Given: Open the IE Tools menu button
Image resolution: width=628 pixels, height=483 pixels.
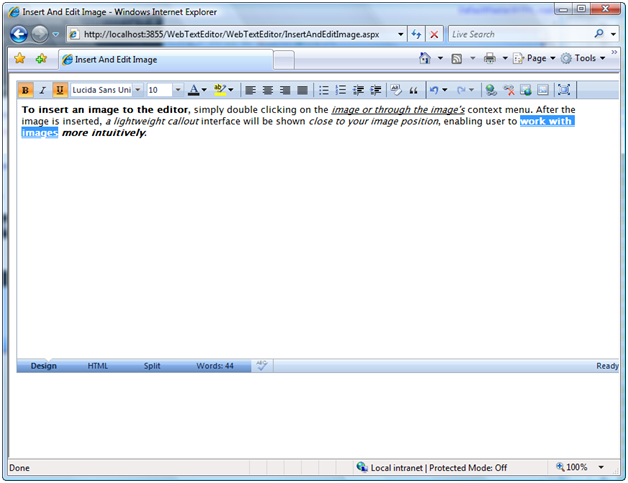Looking at the screenshot, I should click(583, 59).
